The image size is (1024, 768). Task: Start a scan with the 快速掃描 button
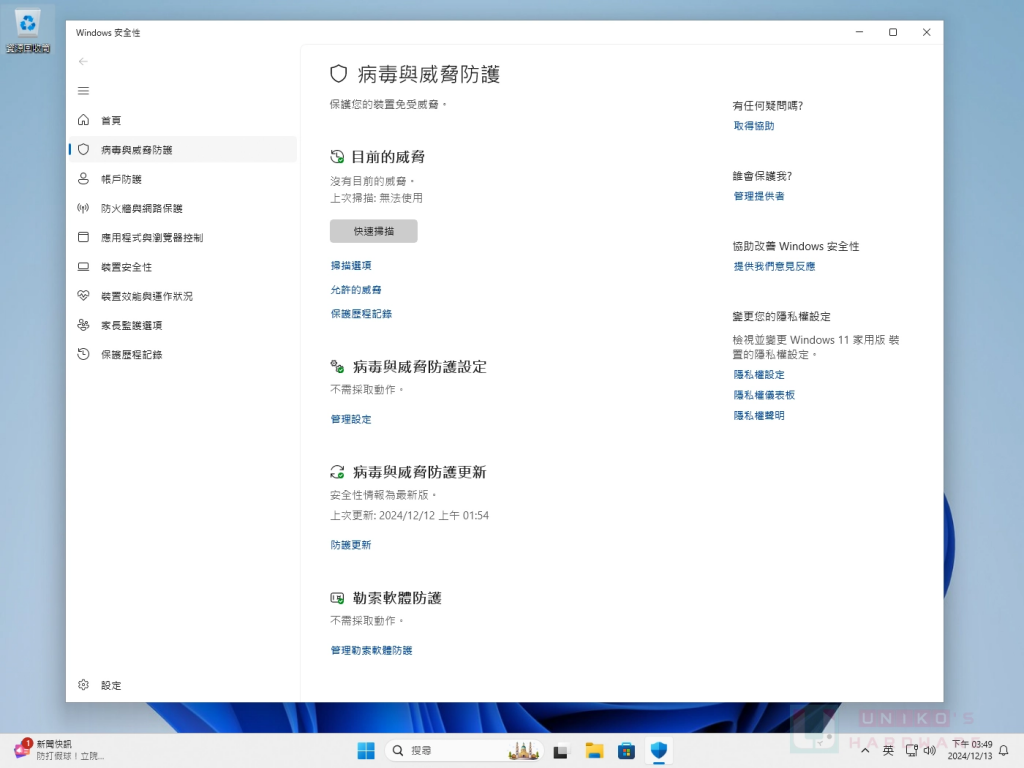click(374, 231)
